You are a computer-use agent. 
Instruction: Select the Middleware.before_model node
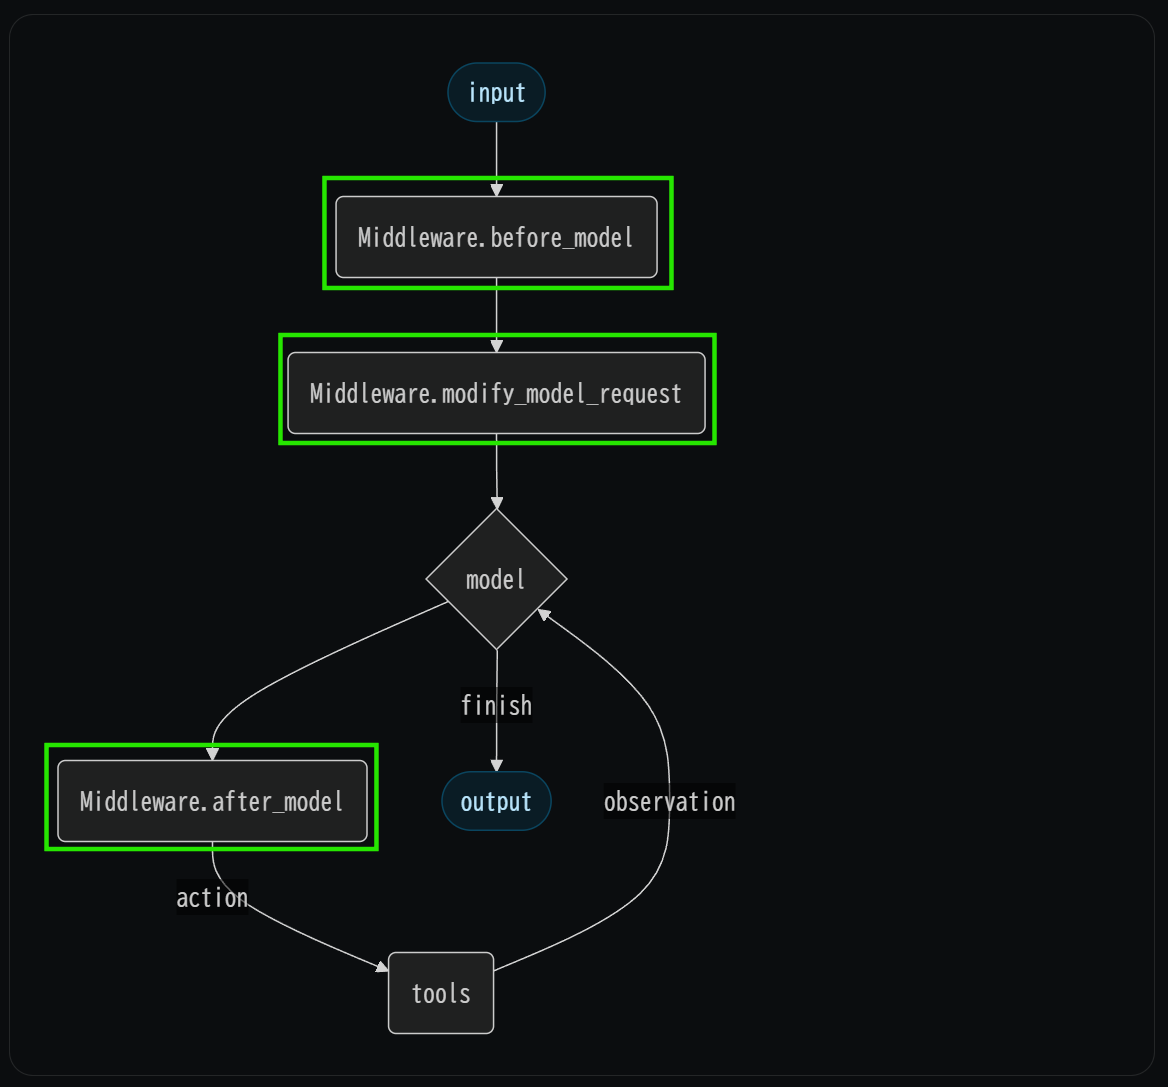pos(497,237)
